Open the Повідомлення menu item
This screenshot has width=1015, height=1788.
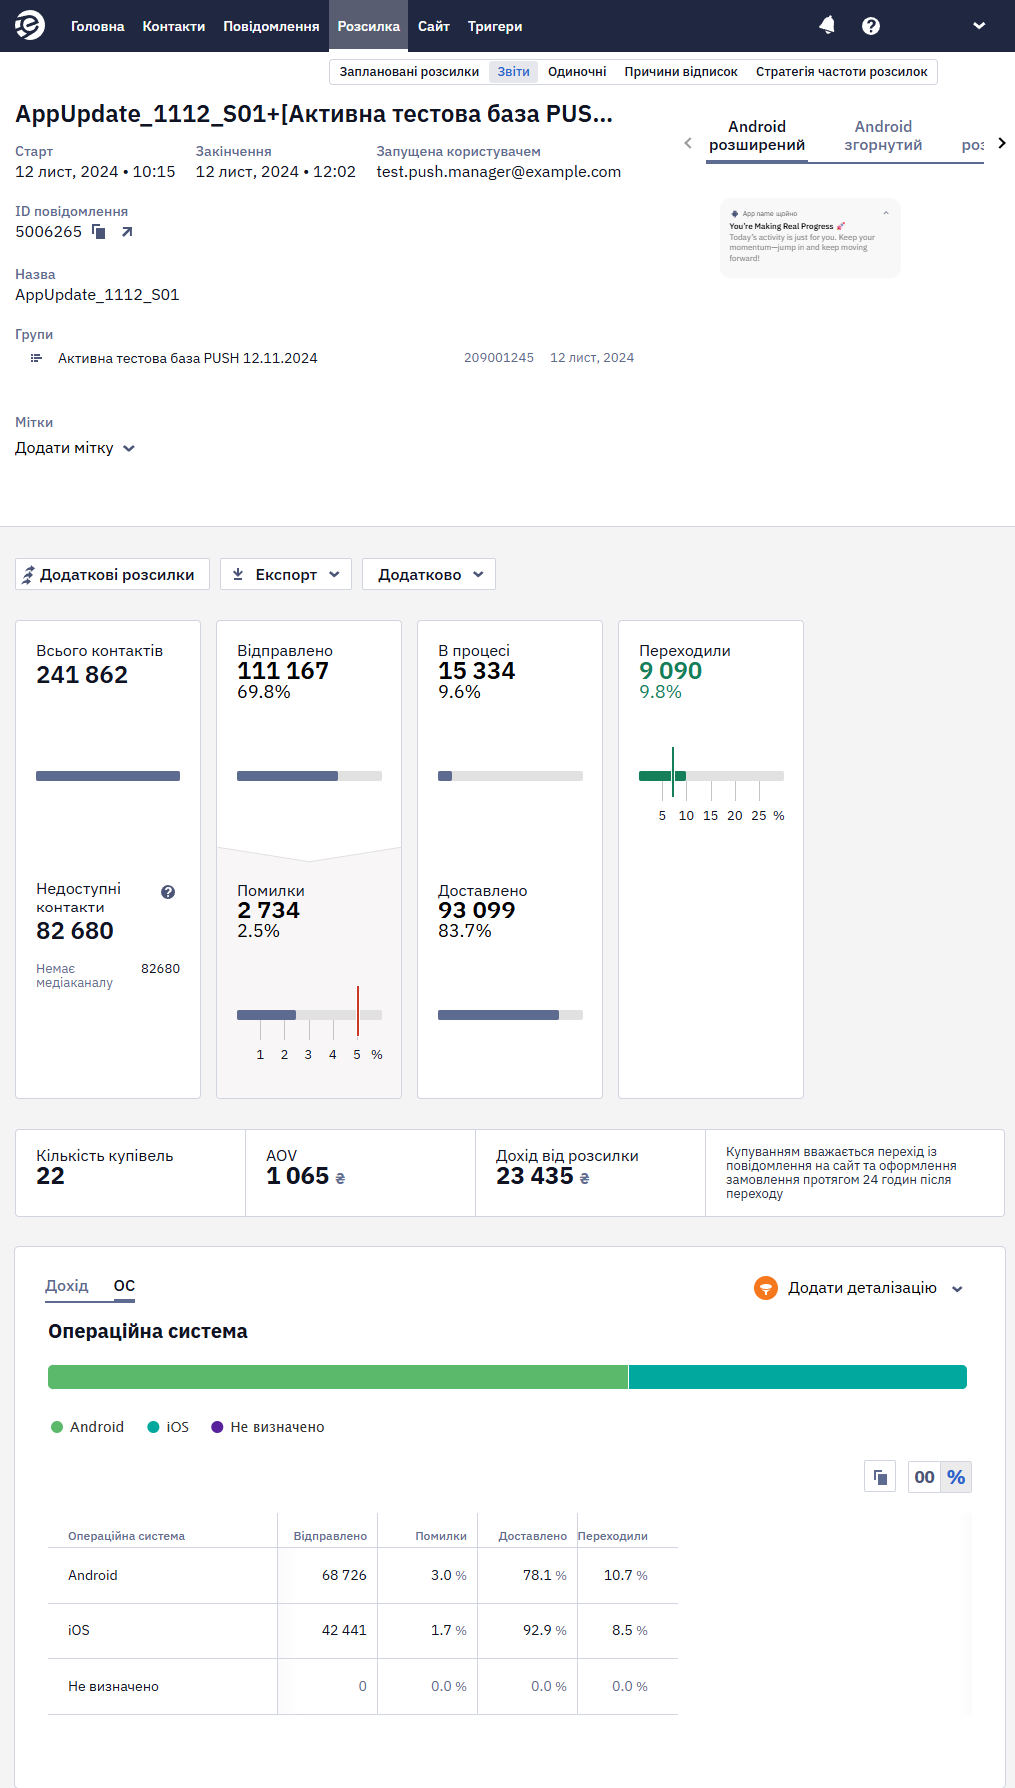click(x=271, y=26)
